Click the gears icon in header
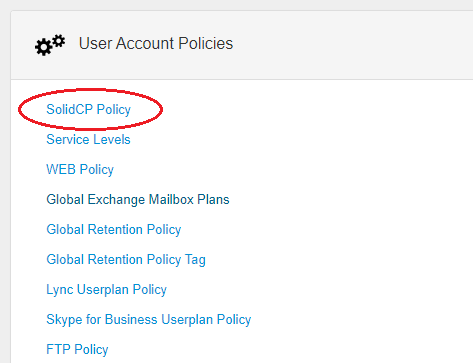 click(50, 45)
